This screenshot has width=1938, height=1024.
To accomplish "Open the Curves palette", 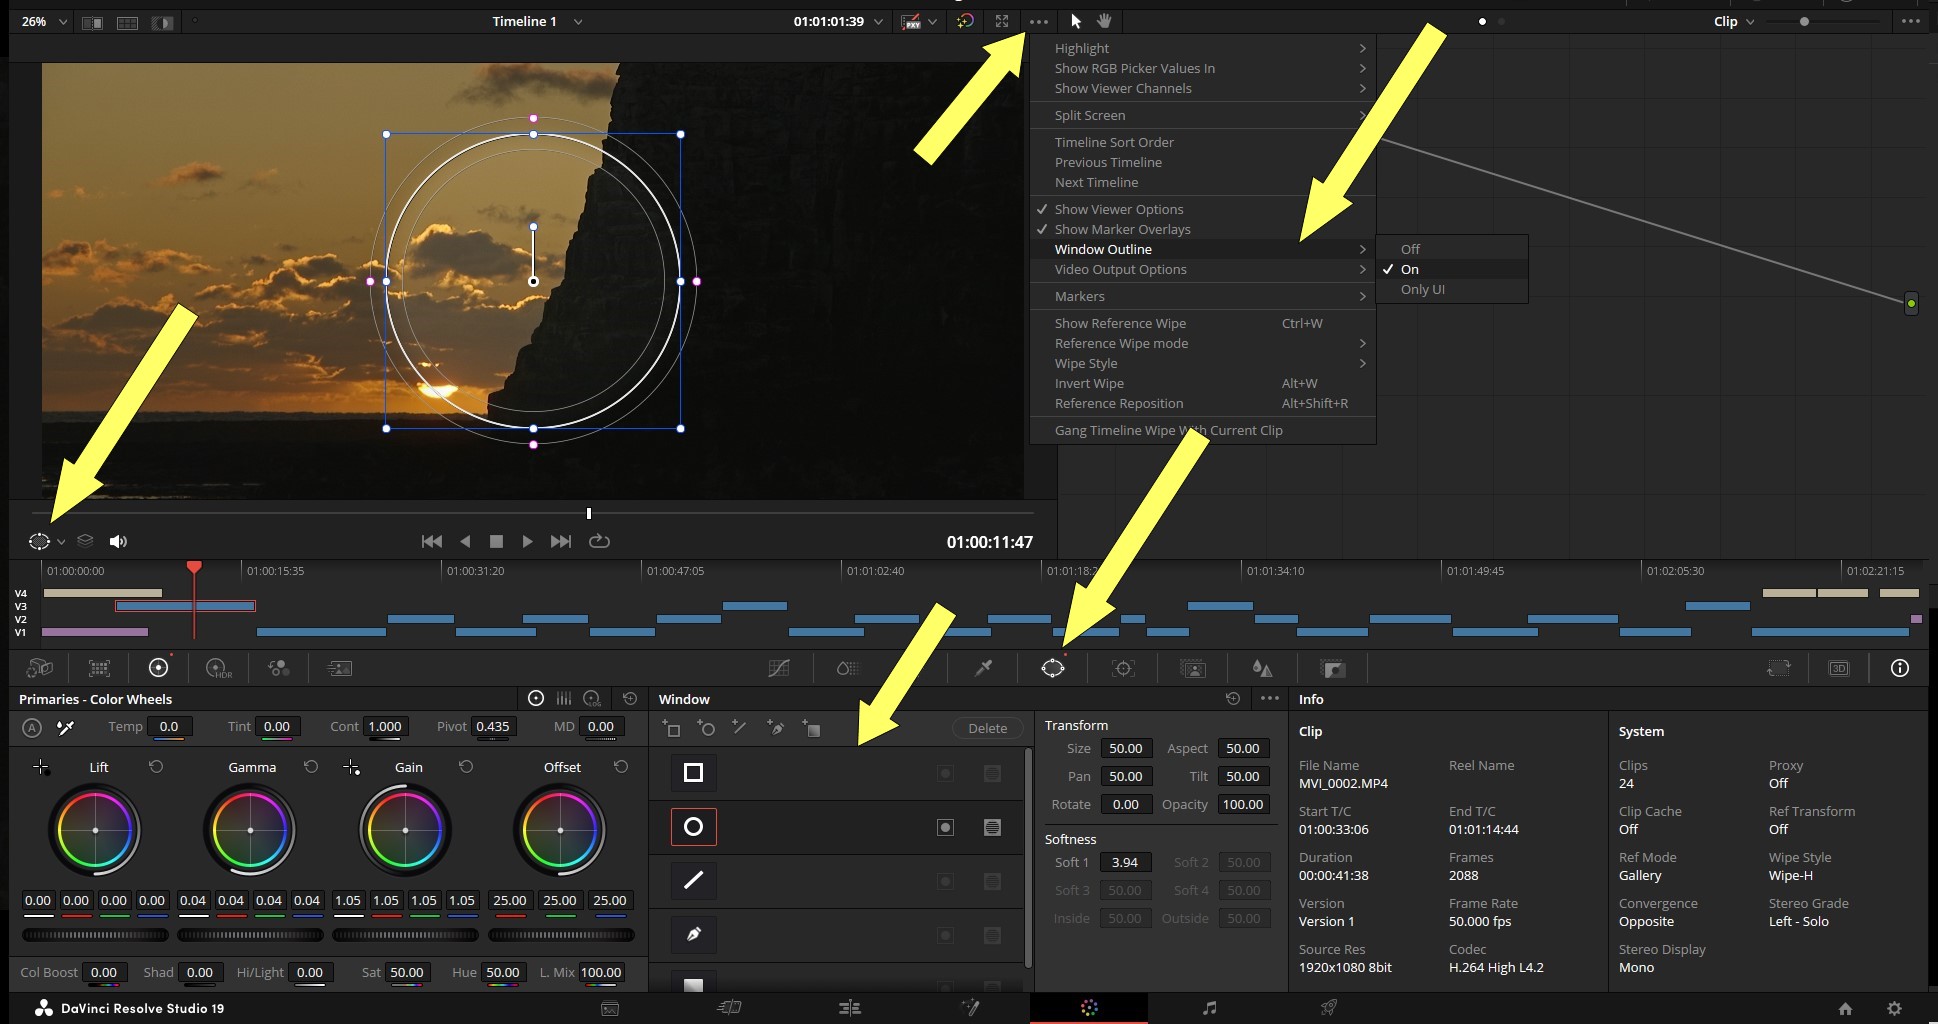I will coord(779,668).
